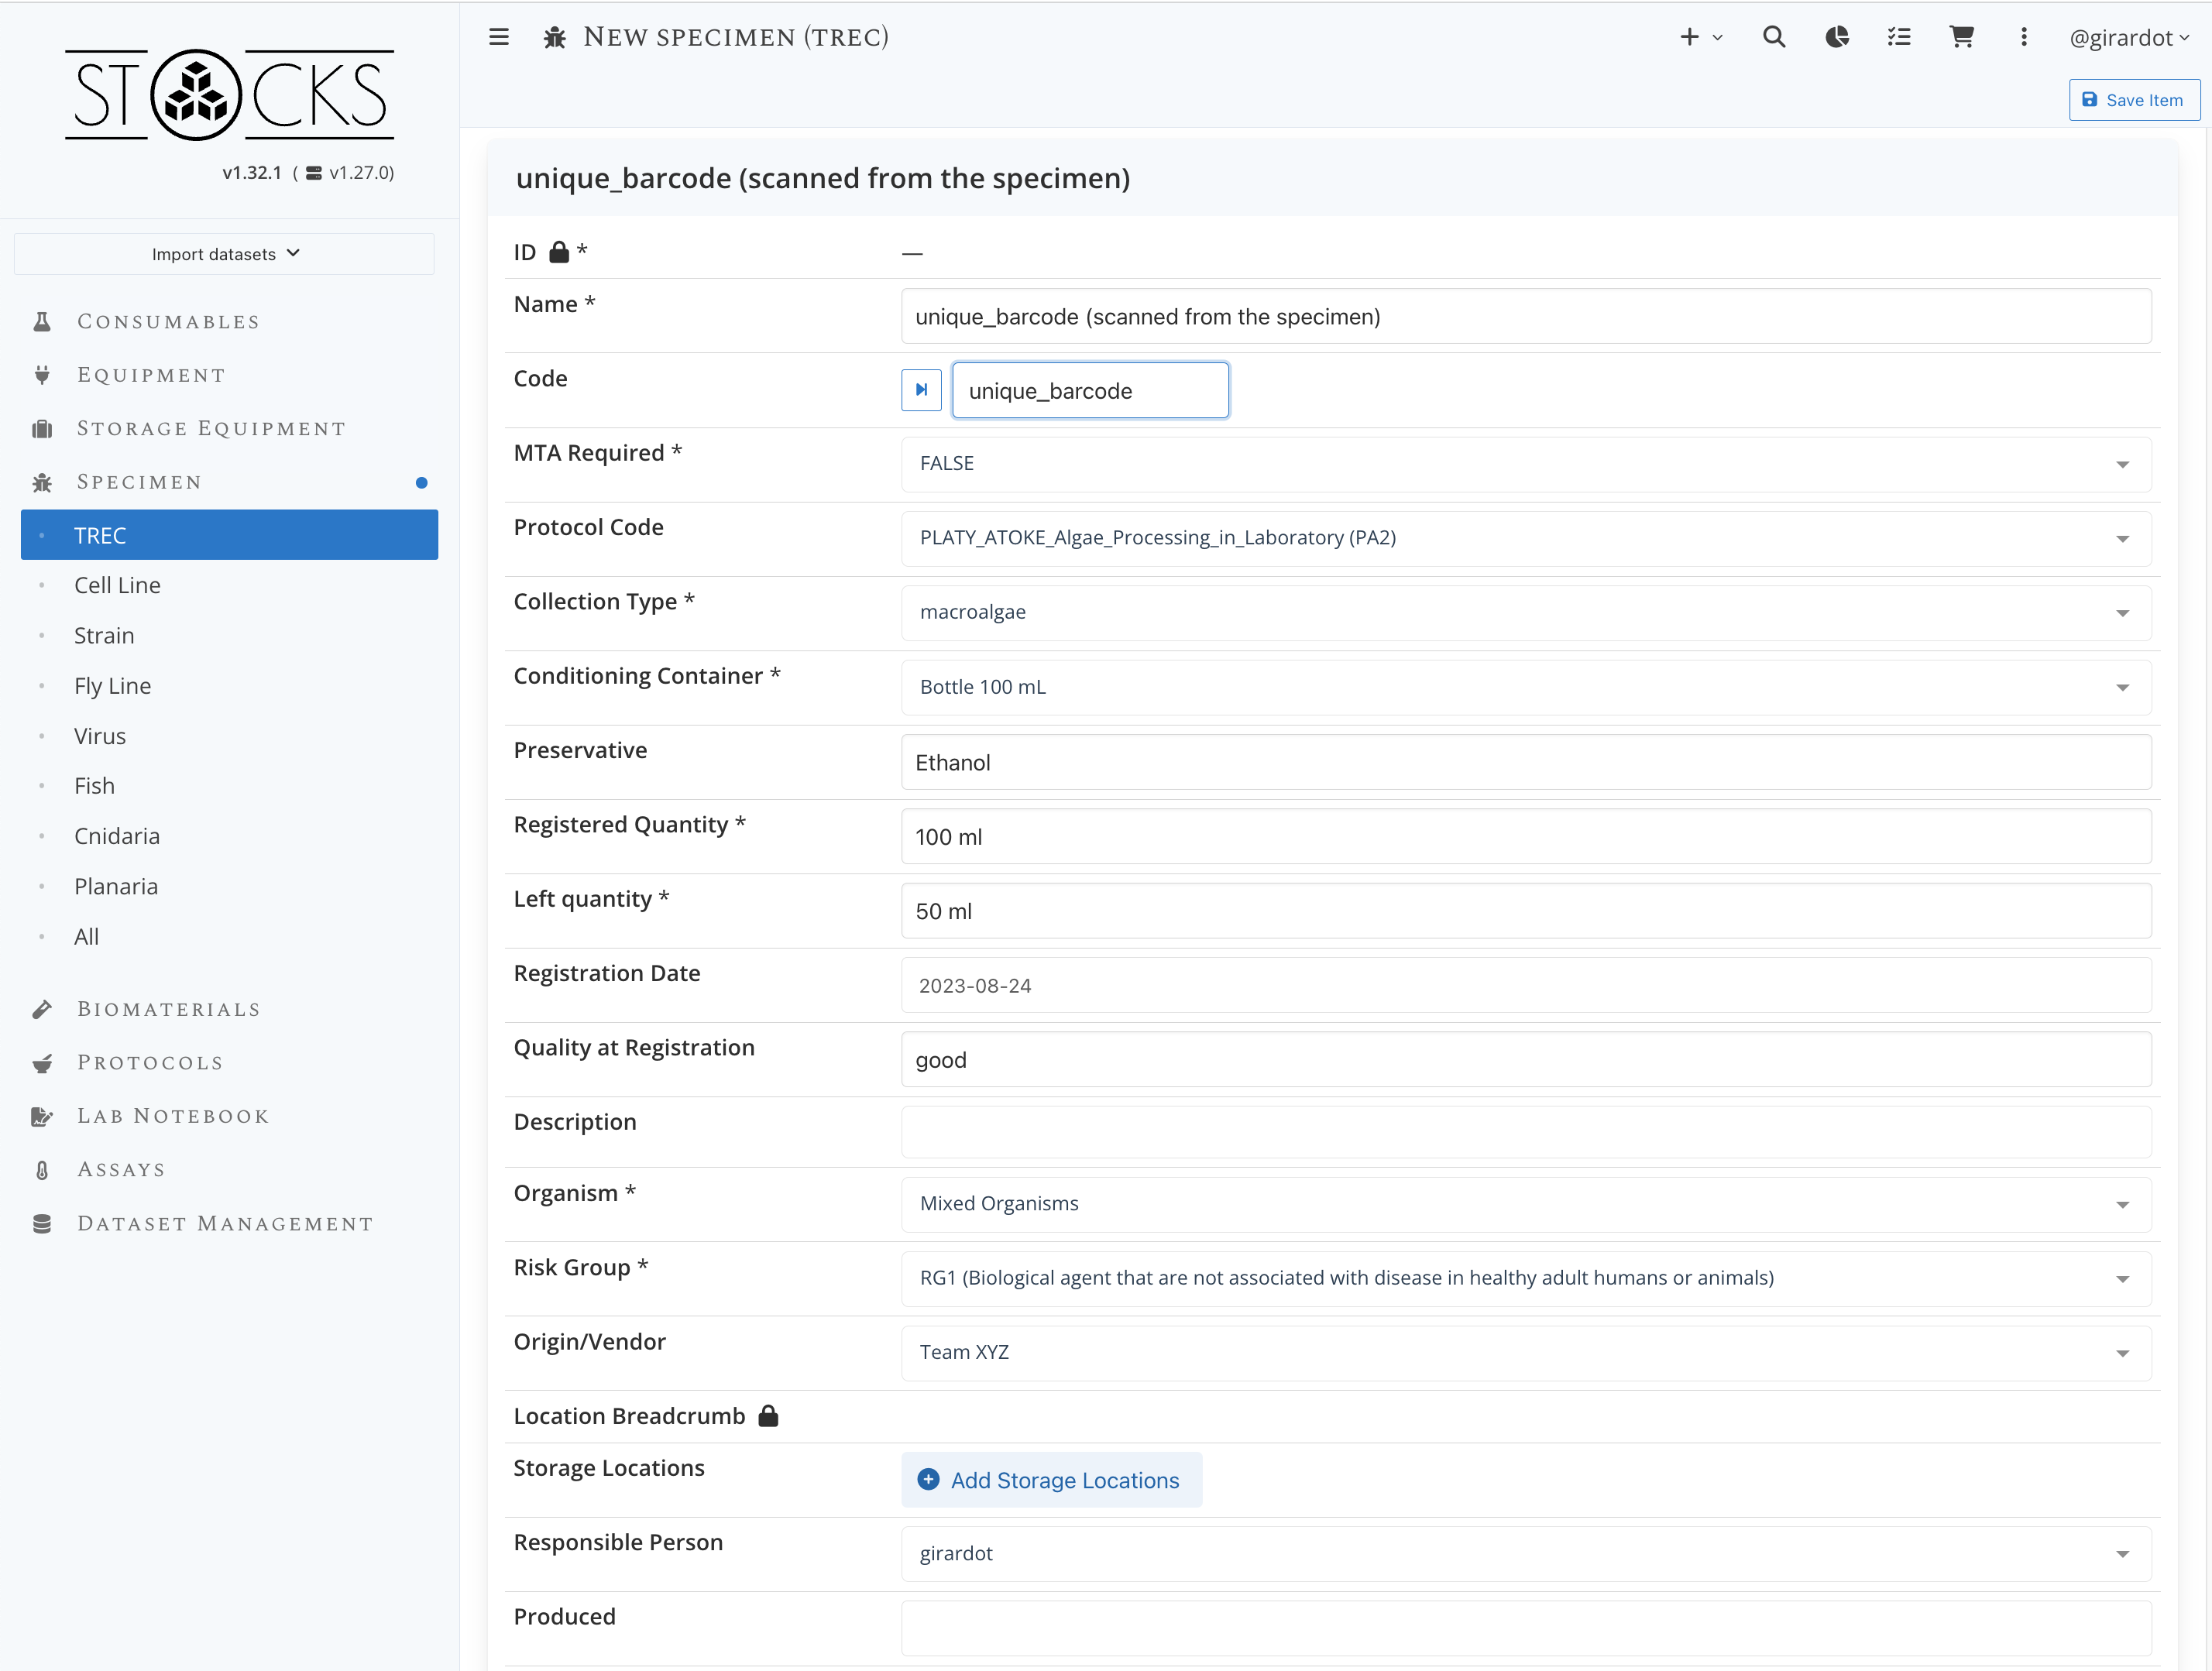Select Cell Line in sidebar
This screenshot has width=2212, height=1671.
coord(117,585)
